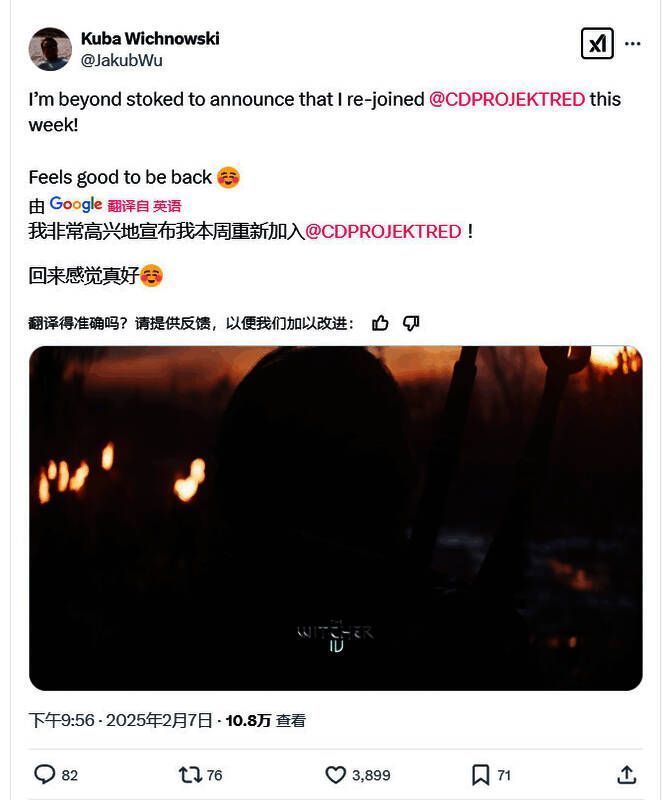Viewport: 662px width, 800px height.
Task: Click the '翻译自 英语' translation source link
Action: click(144, 206)
